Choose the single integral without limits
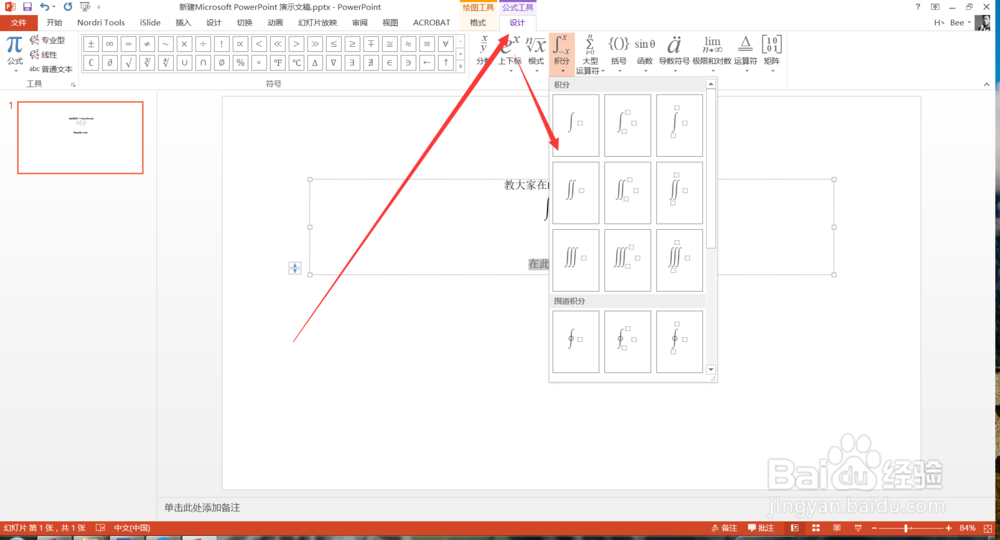This screenshot has height=540, width=1000. coord(576,125)
